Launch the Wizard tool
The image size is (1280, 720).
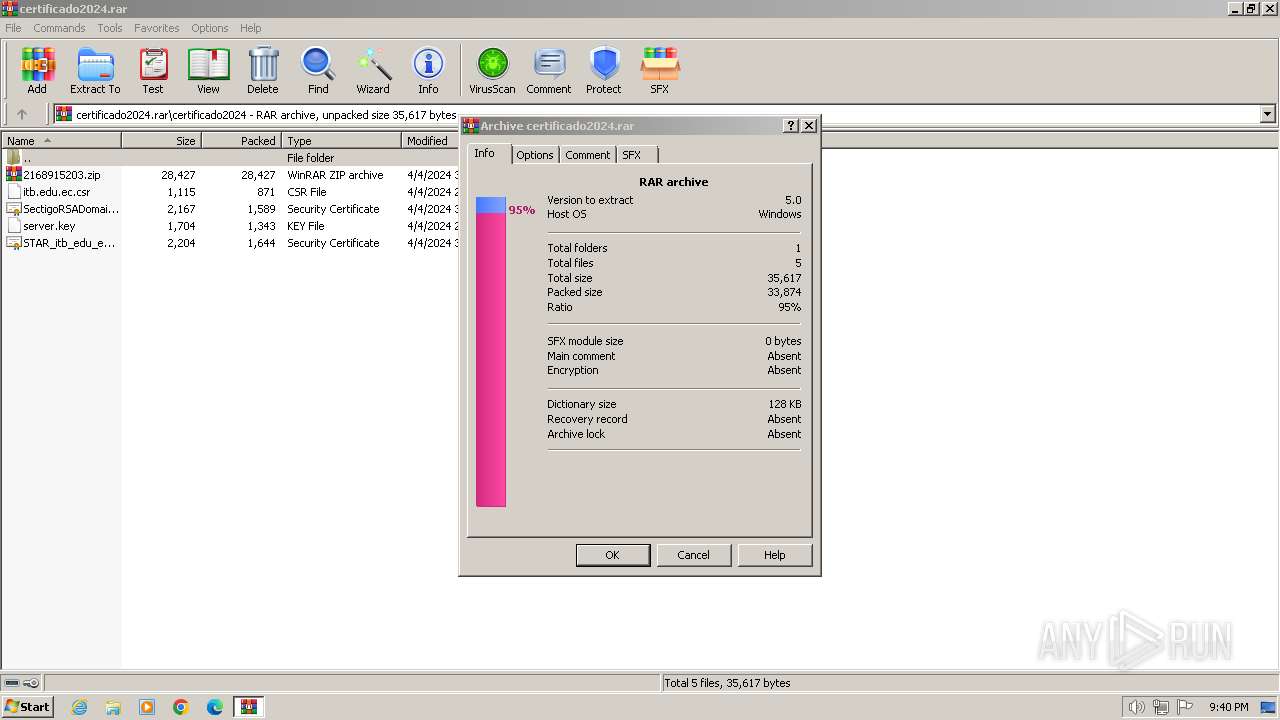point(373,70)
